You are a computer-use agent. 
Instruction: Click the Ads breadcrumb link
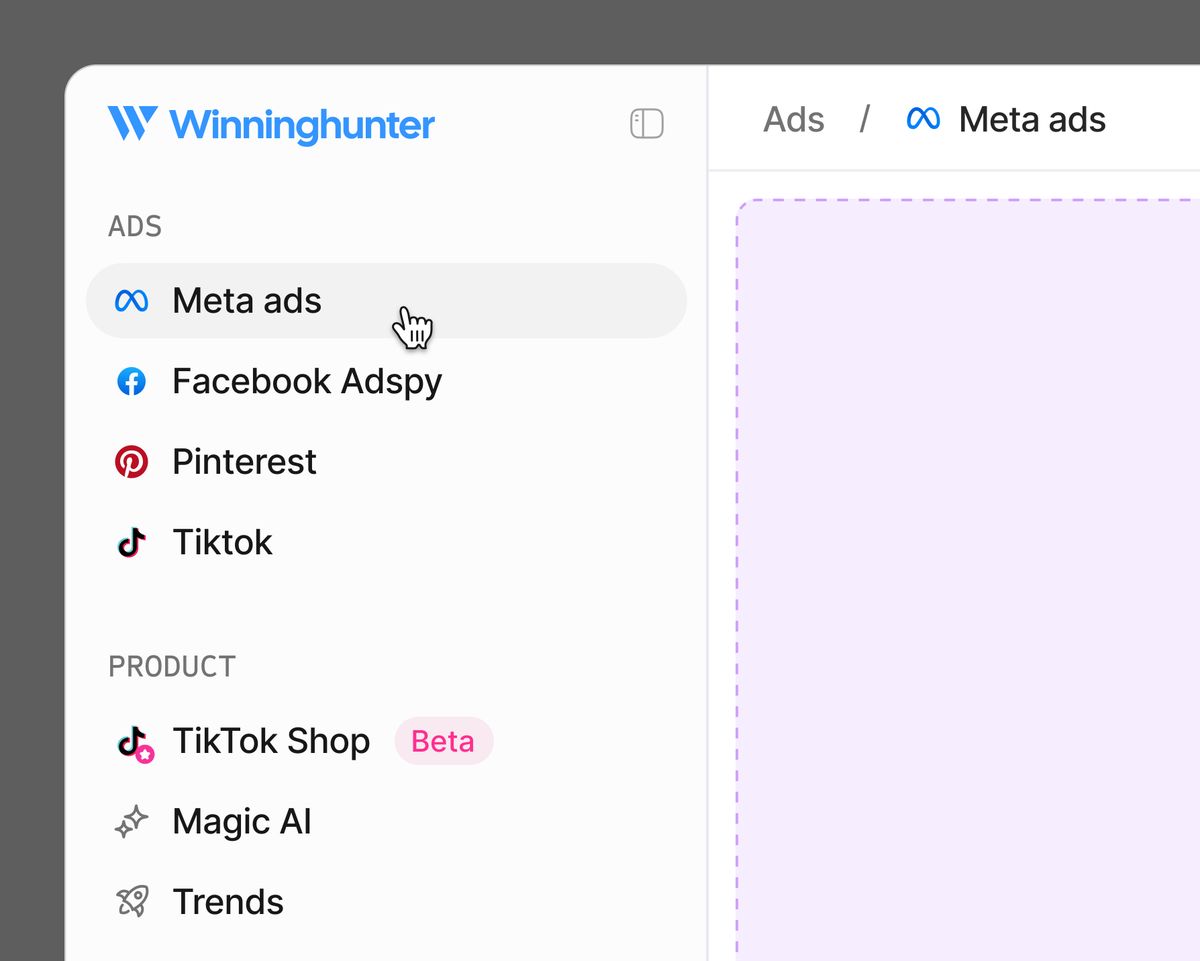794,120
